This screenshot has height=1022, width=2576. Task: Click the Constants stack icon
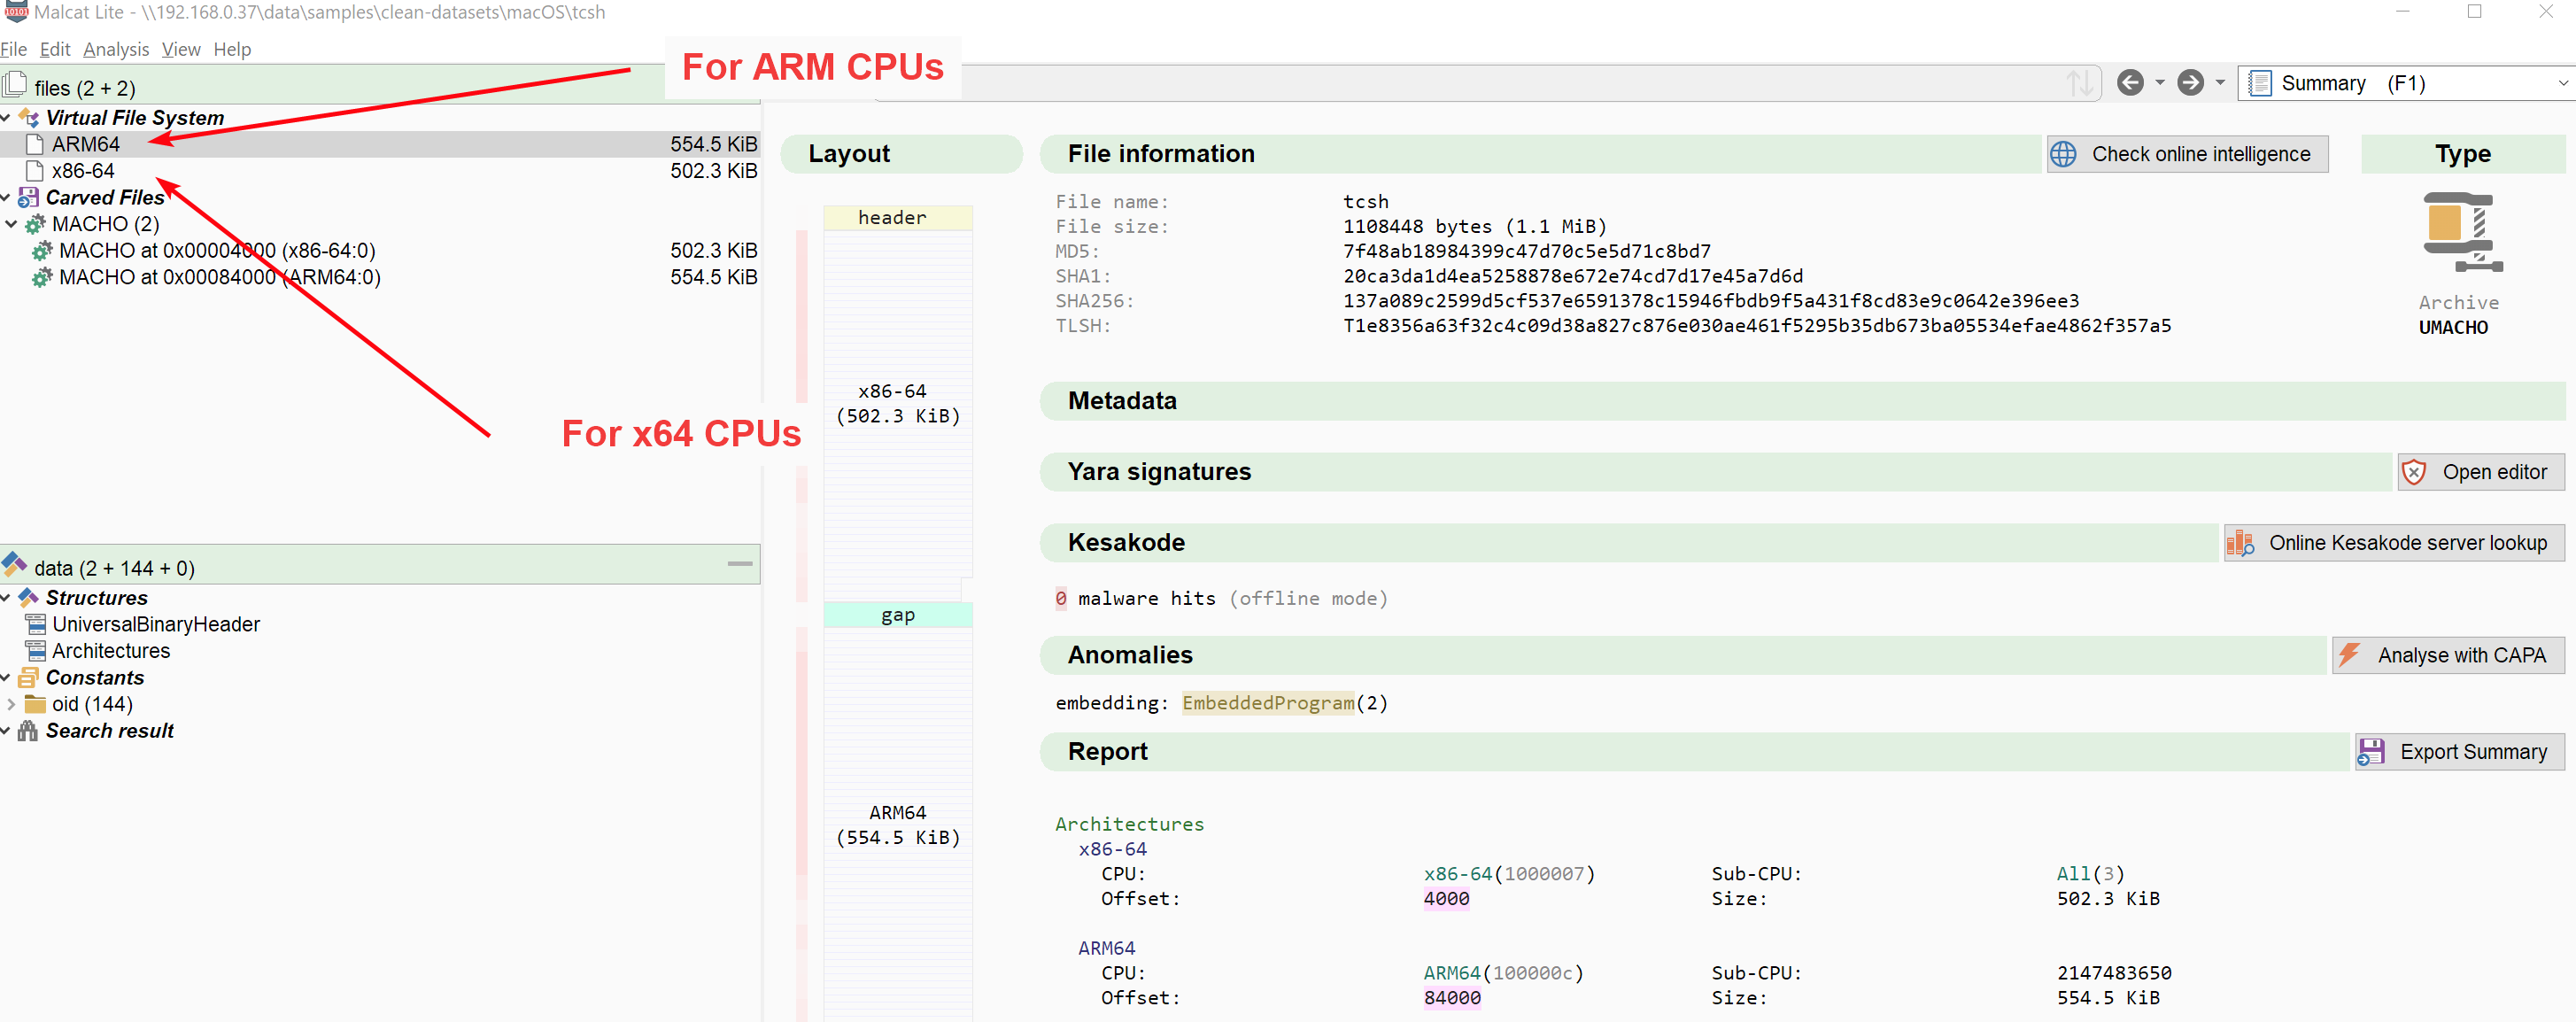pyautogui.click(x=29, y=677)
